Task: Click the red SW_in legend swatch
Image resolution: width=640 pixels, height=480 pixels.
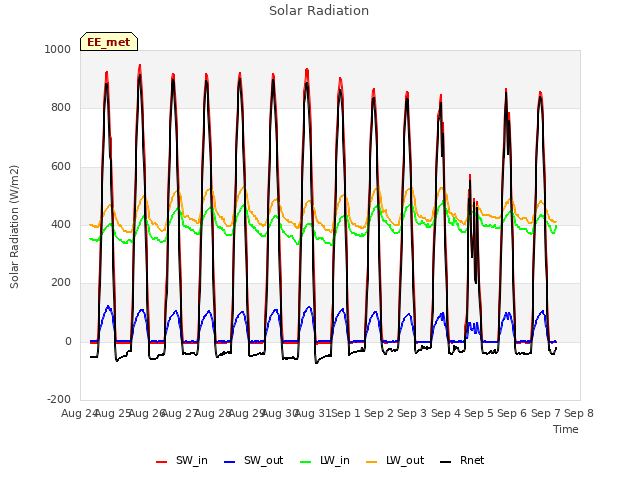Action: click(162, 462)
